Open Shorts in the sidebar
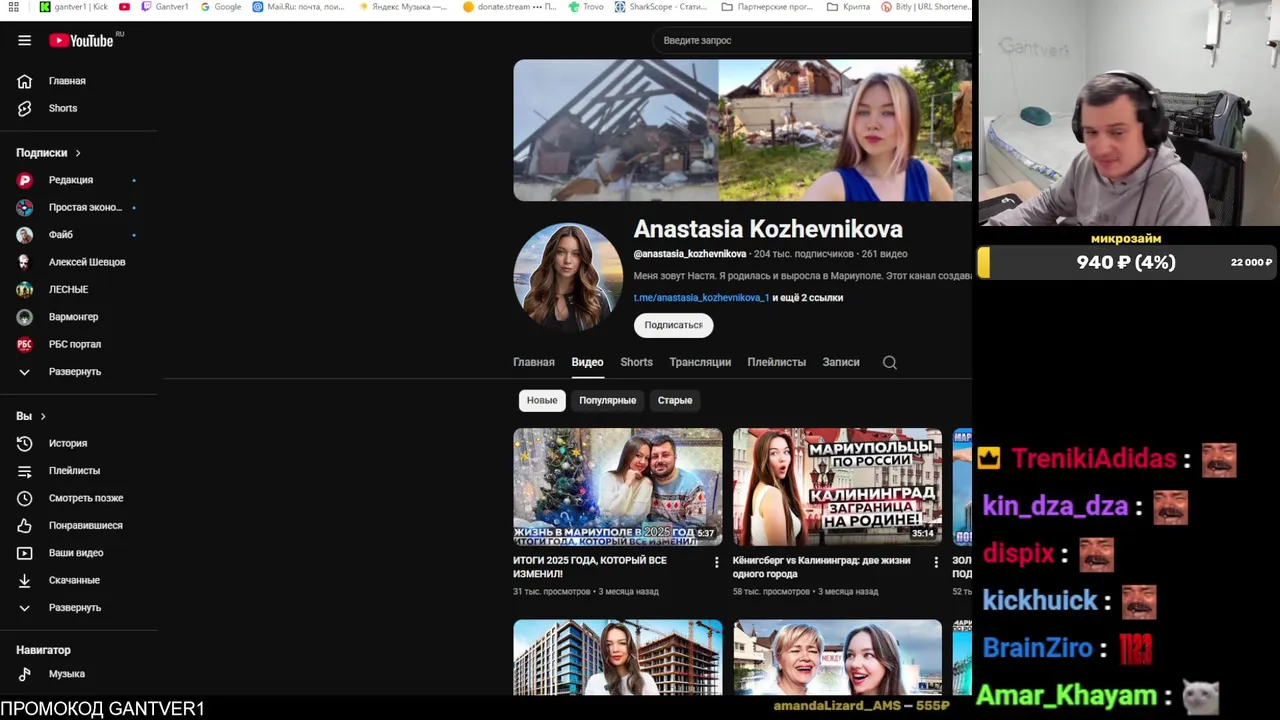The image size is (1280, 720). pyautogui.click(x=62, y=108)
